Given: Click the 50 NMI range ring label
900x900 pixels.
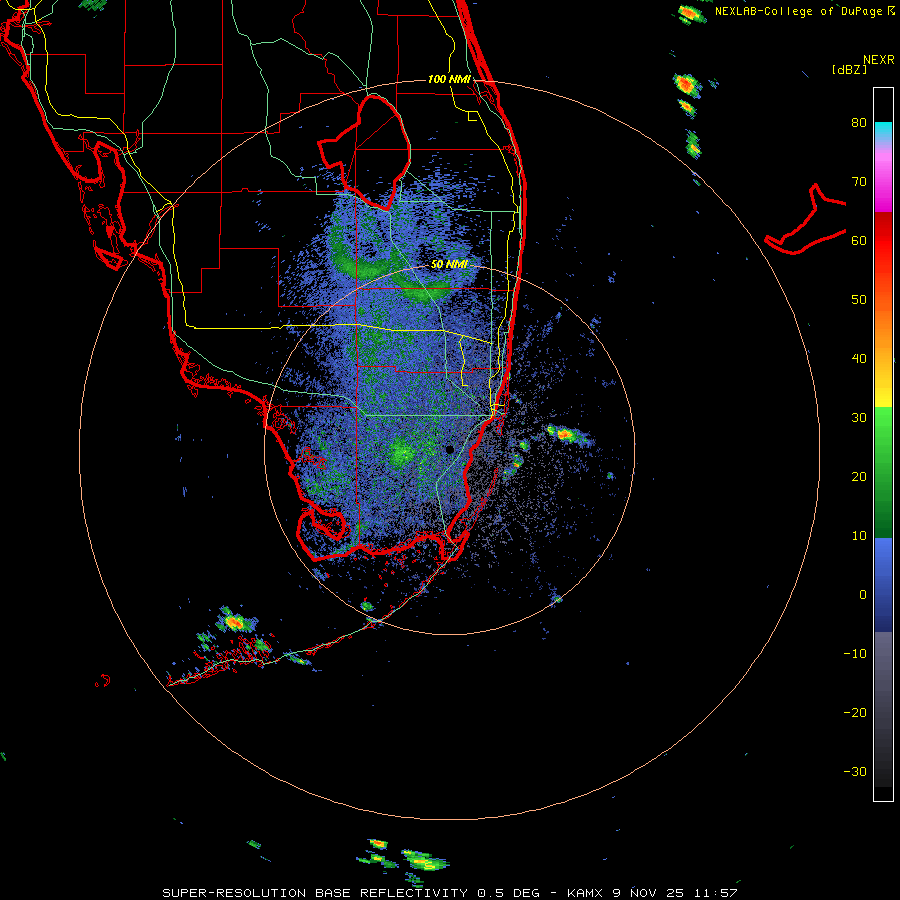Looking at the screenshot, I should [449, 265].
